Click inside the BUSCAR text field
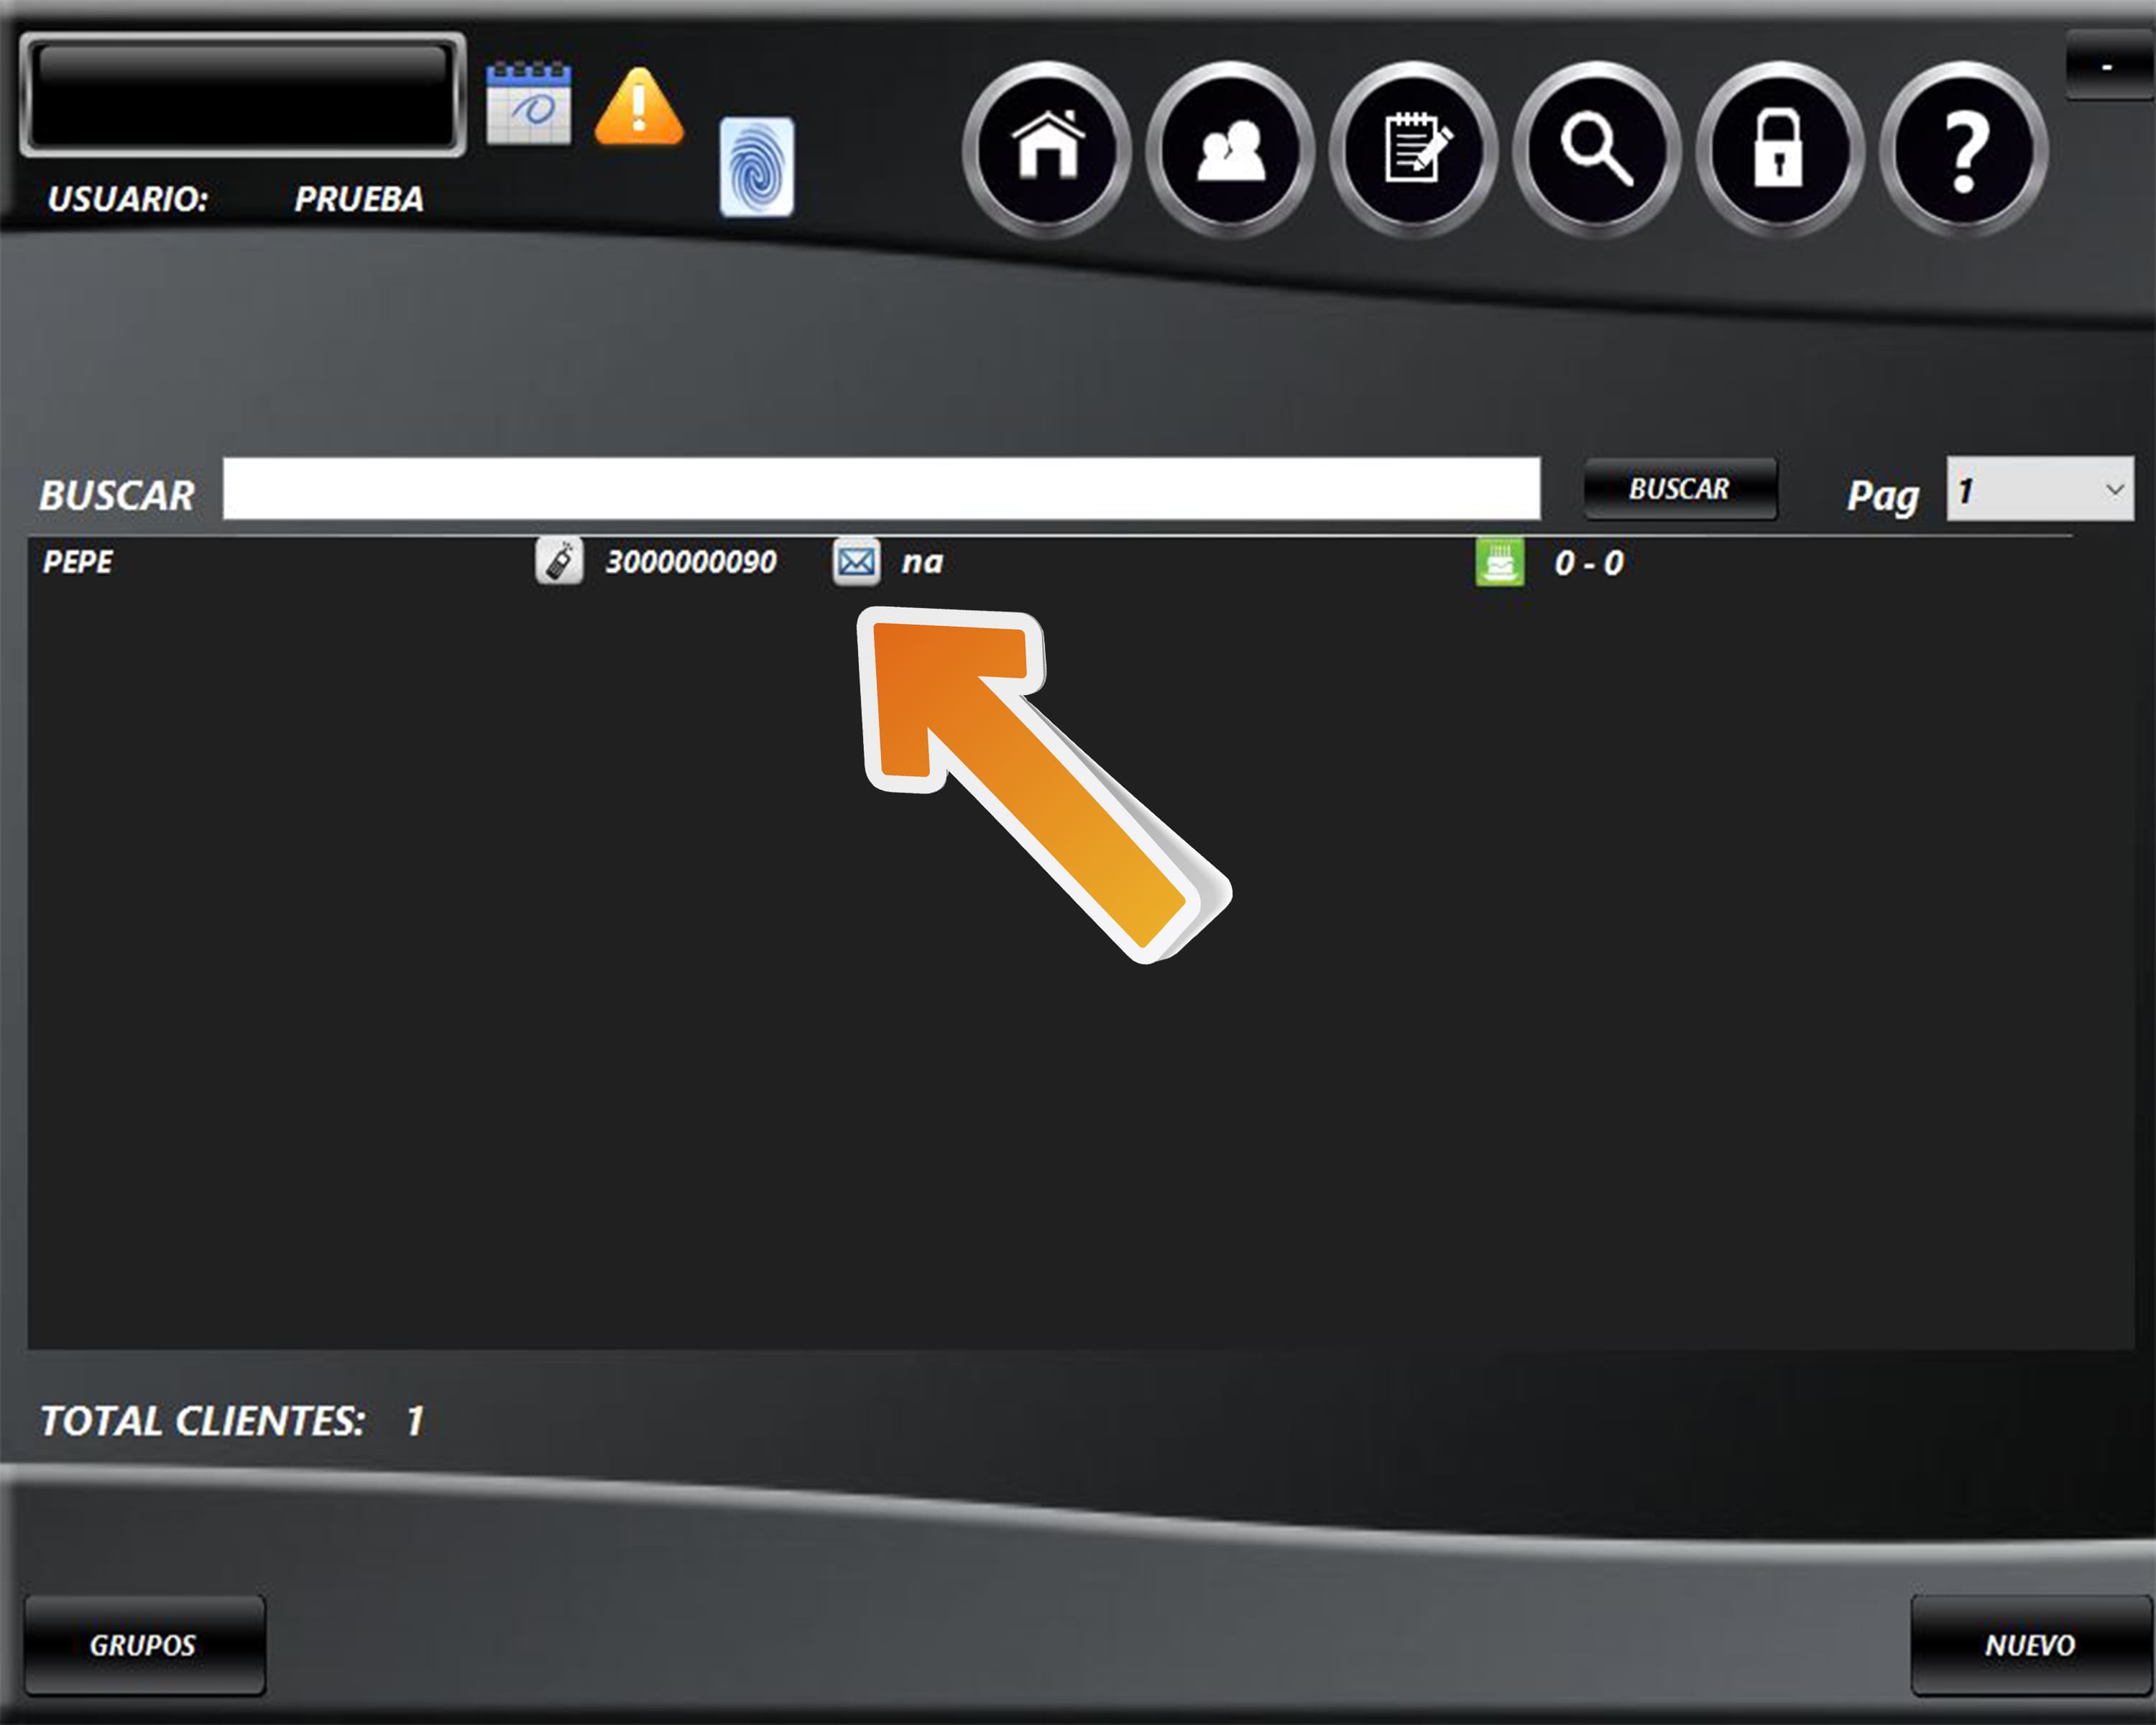The width and height of the screenshot is (2156, 1725). pos(880,489)
